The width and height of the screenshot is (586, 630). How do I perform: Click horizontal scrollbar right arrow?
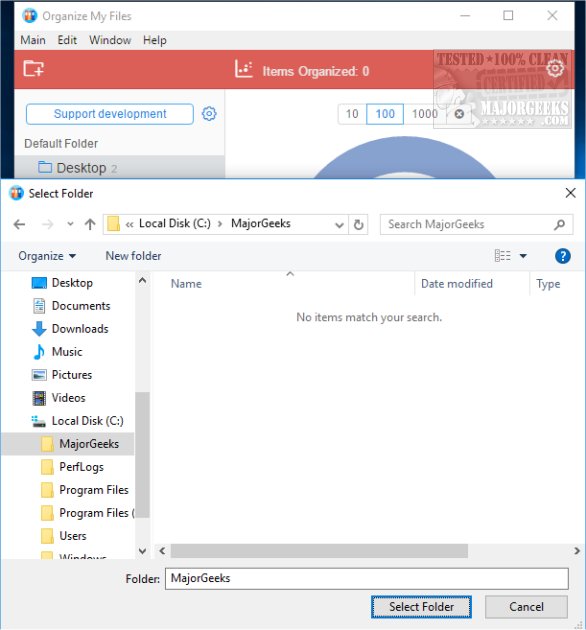coord(577,551)
